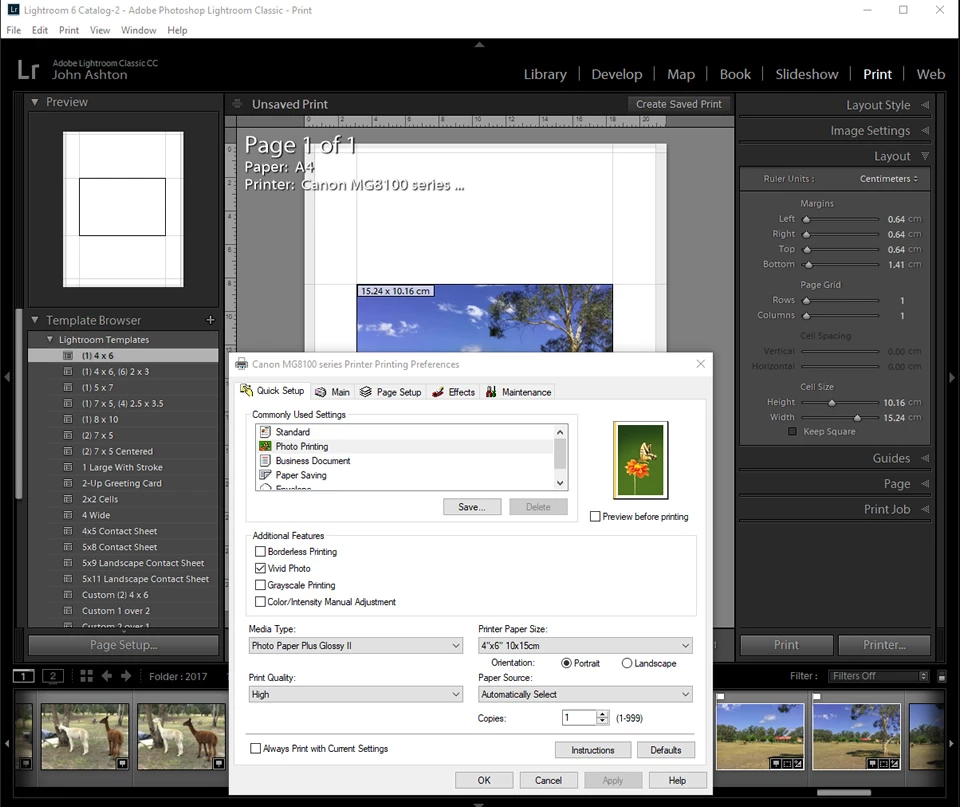Change Ruler Units from Centimeters

point(888,179)
